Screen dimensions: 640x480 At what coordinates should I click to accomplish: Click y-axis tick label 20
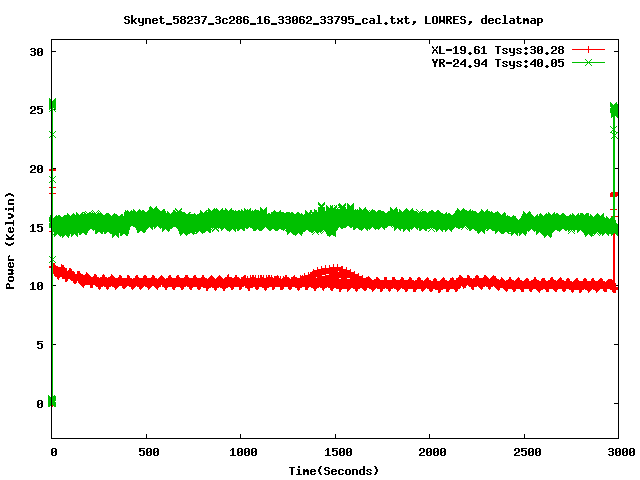(x=36, y=169)
